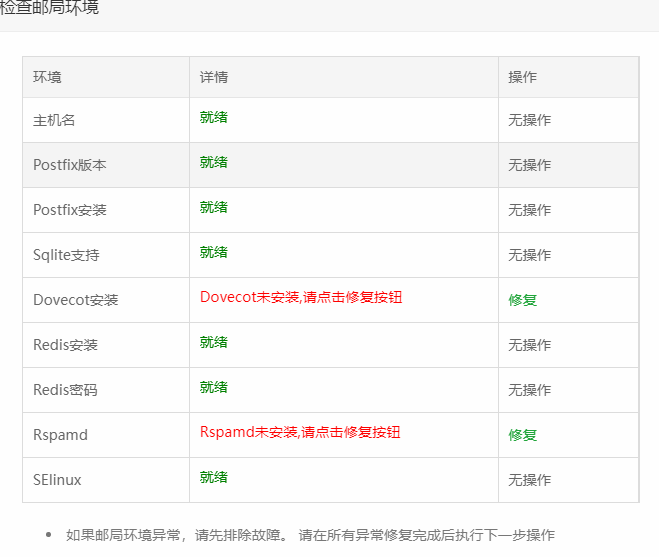This screenshot has height=557, width=659.
Task: Click 无操作 in the Postfix版本 row
Action: [530, 165]
